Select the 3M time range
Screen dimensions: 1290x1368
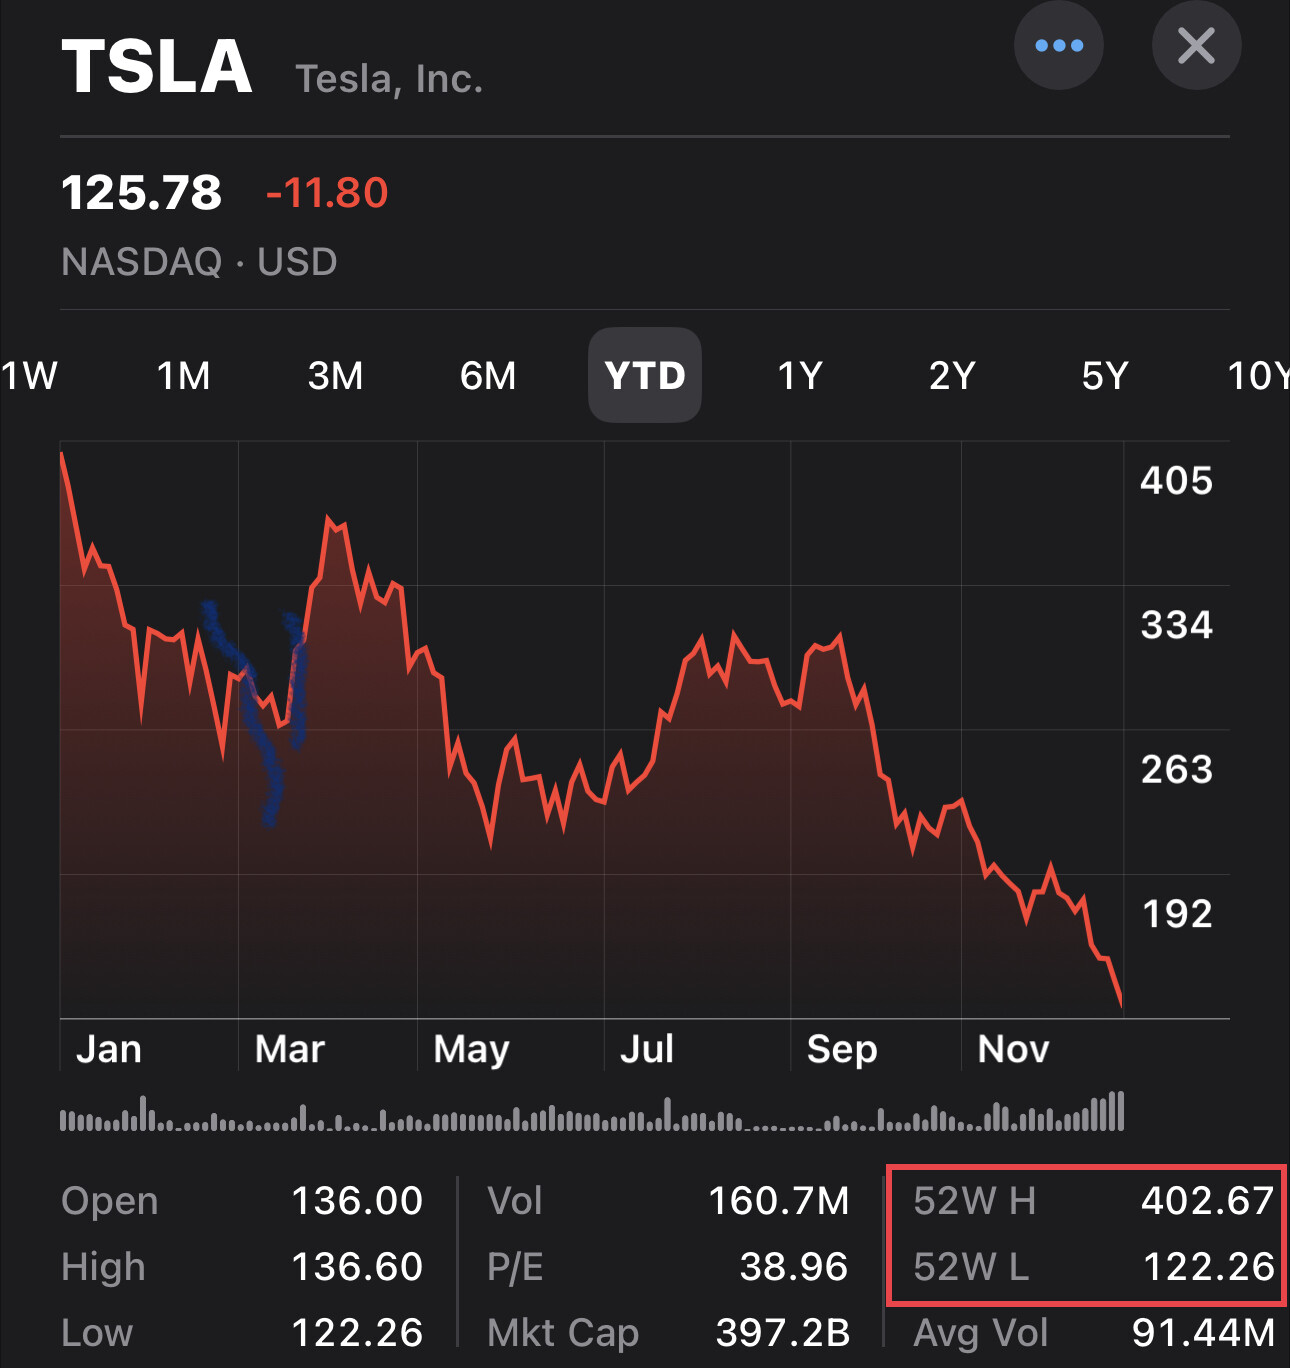[x=336, y=376]
